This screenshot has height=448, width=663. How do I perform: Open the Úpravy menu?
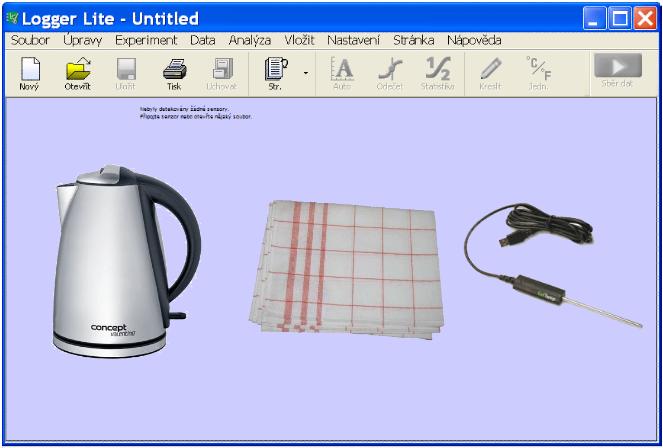(x=82, y=41)
